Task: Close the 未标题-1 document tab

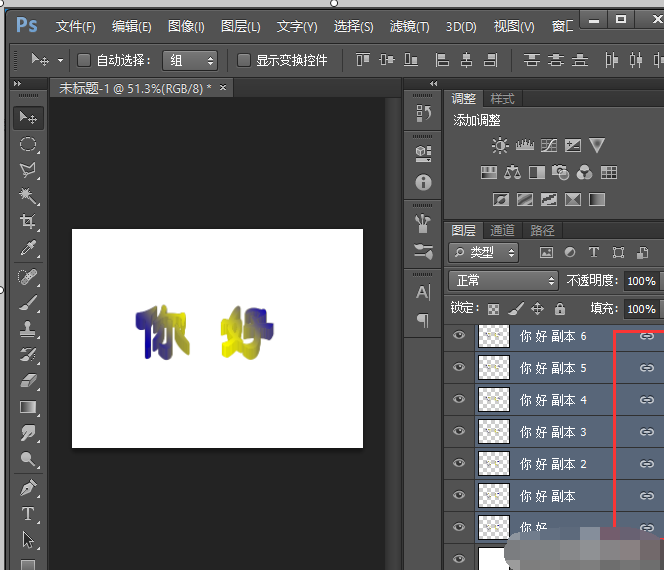Action: pyautogui.click(x=223, y=88)
